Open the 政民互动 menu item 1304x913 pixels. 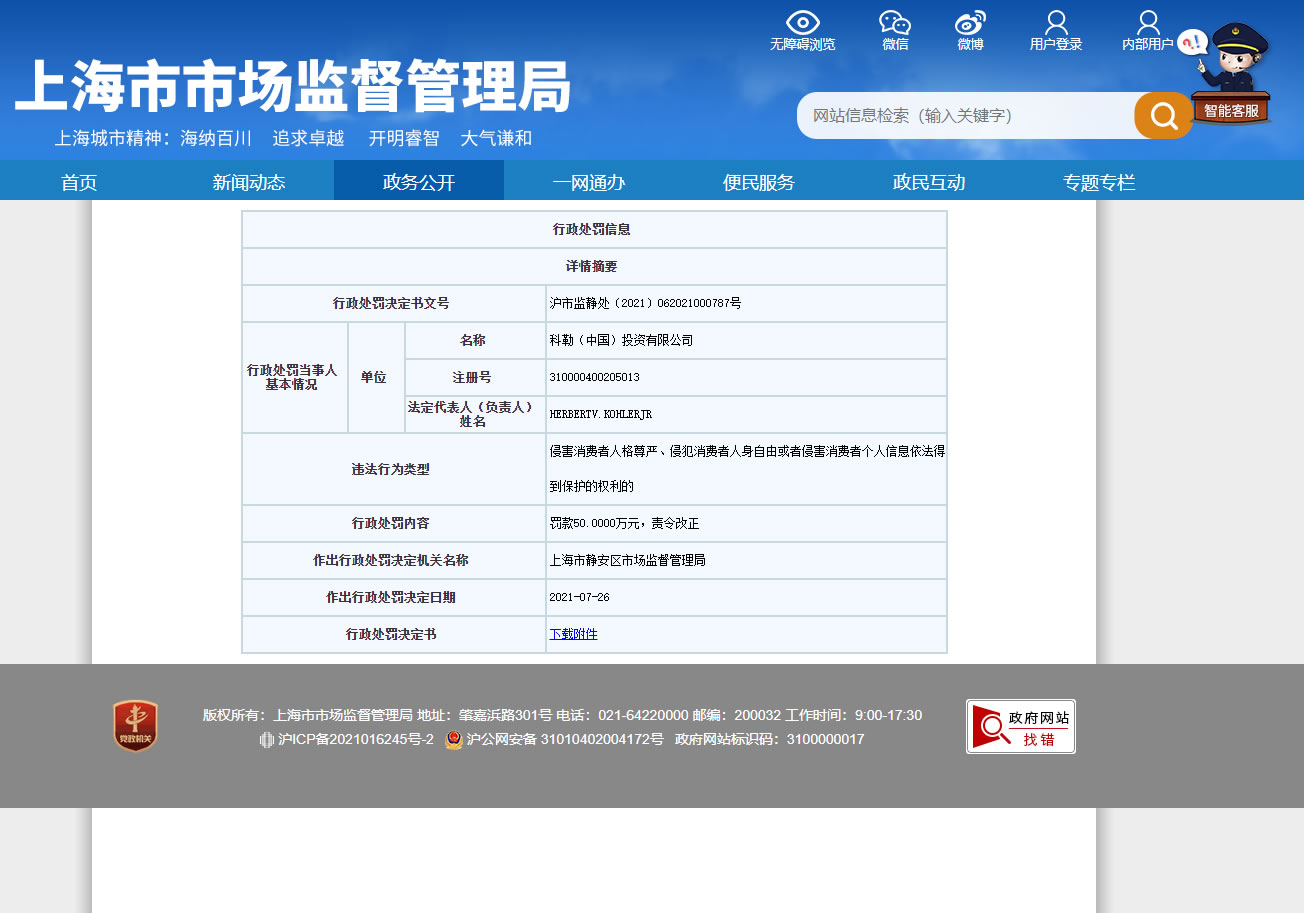point(929,182)
